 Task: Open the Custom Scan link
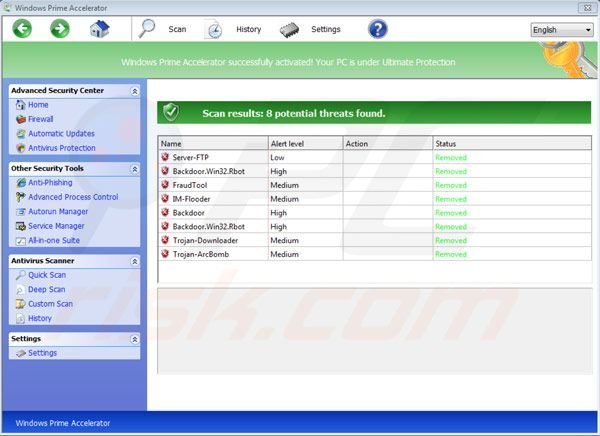pos(51,304)
